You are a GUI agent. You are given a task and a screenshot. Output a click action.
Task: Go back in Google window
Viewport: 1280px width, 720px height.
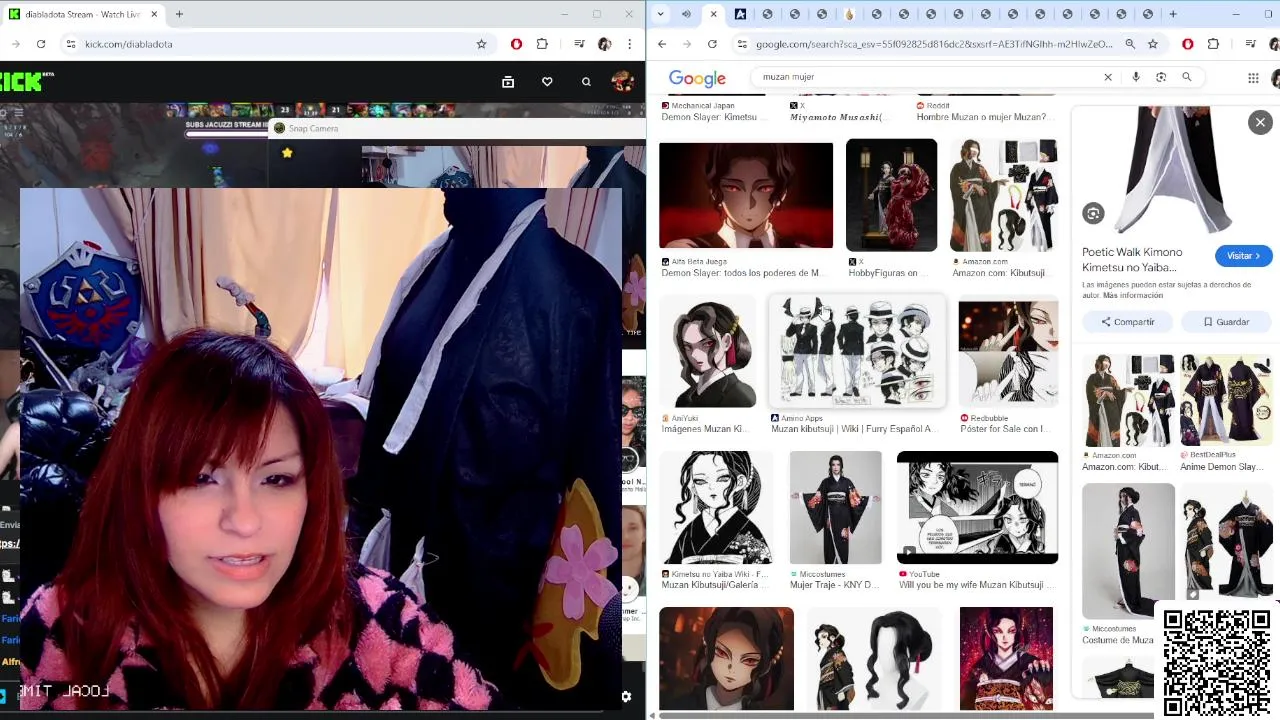[662, 44]
